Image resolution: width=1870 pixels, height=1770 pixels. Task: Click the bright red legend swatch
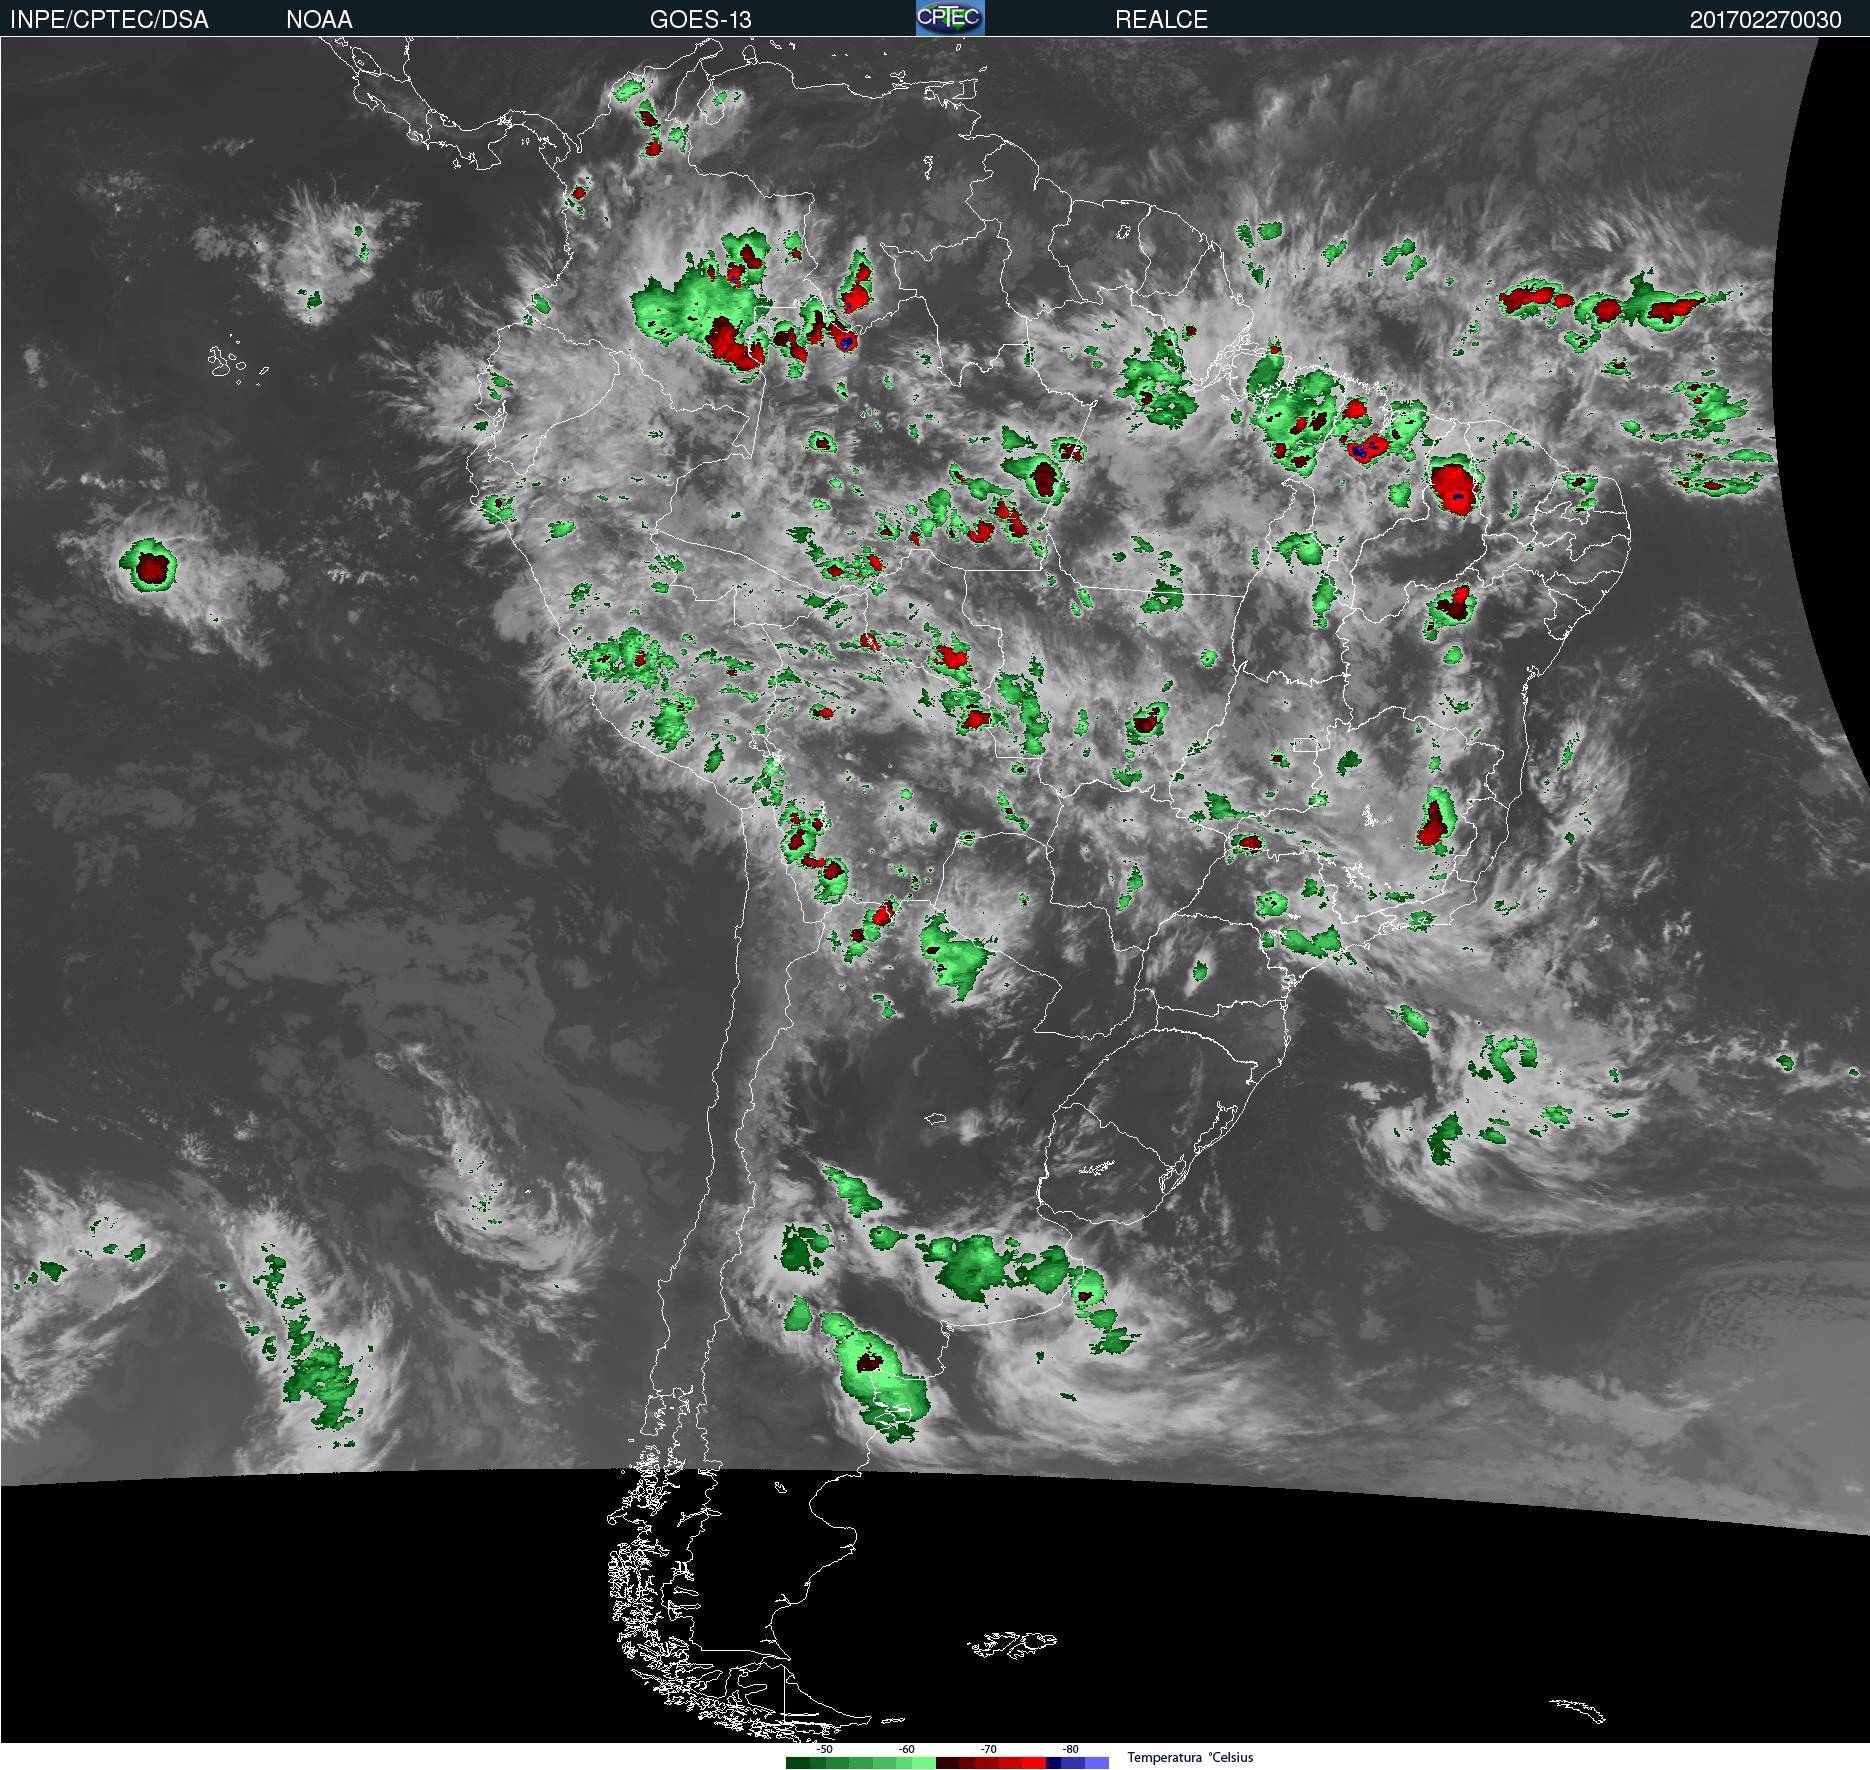1034,1763
